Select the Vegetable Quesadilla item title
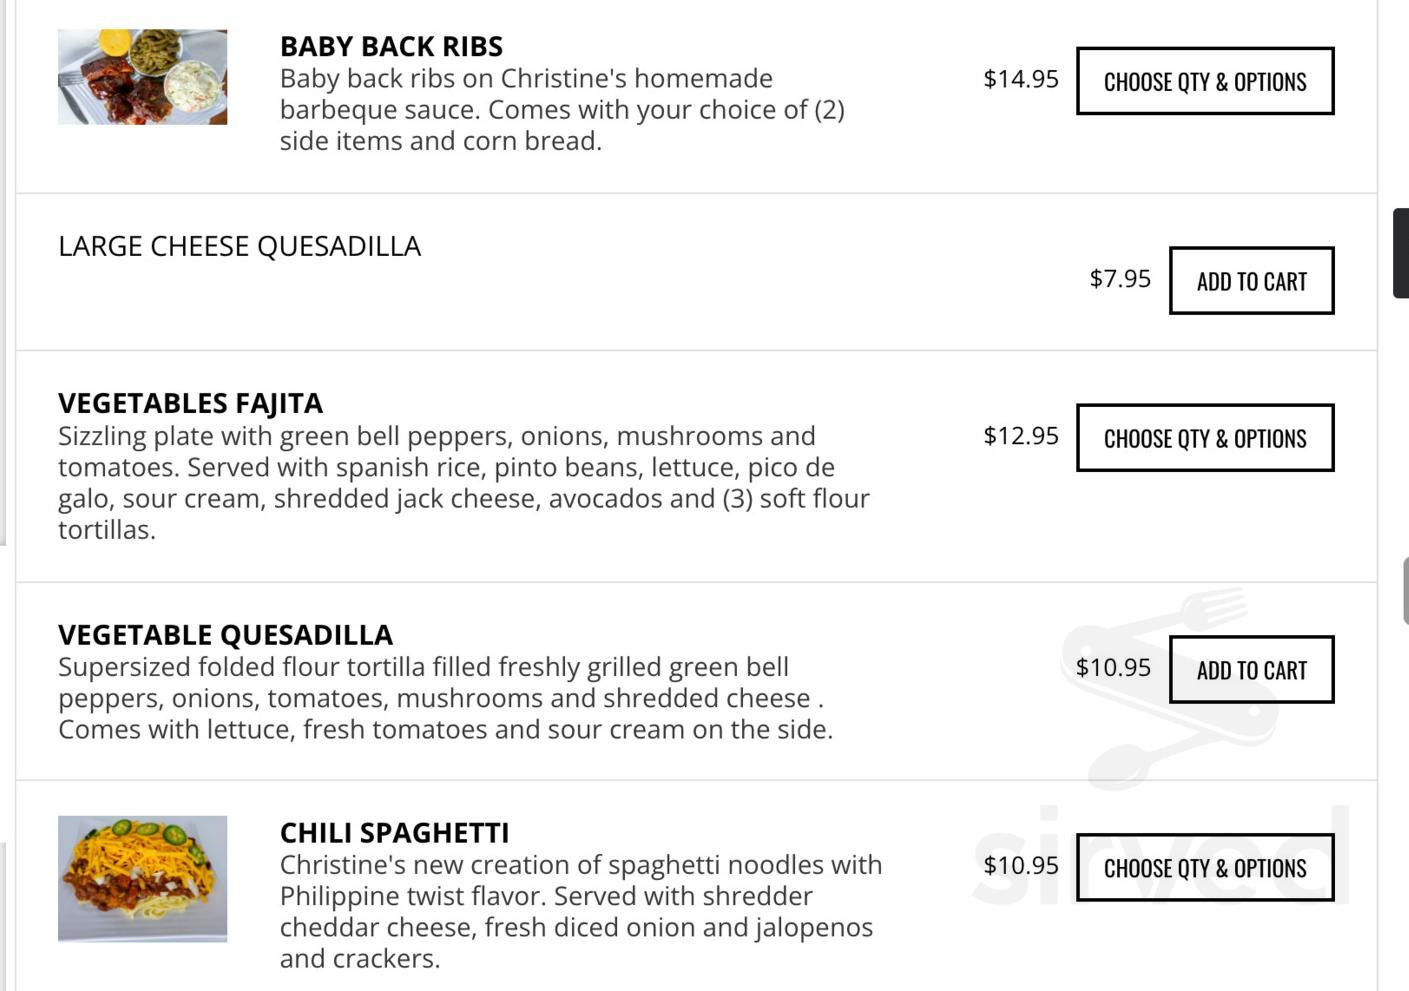The width and height of the screenshot is (1409, 991). pos(225,634)
